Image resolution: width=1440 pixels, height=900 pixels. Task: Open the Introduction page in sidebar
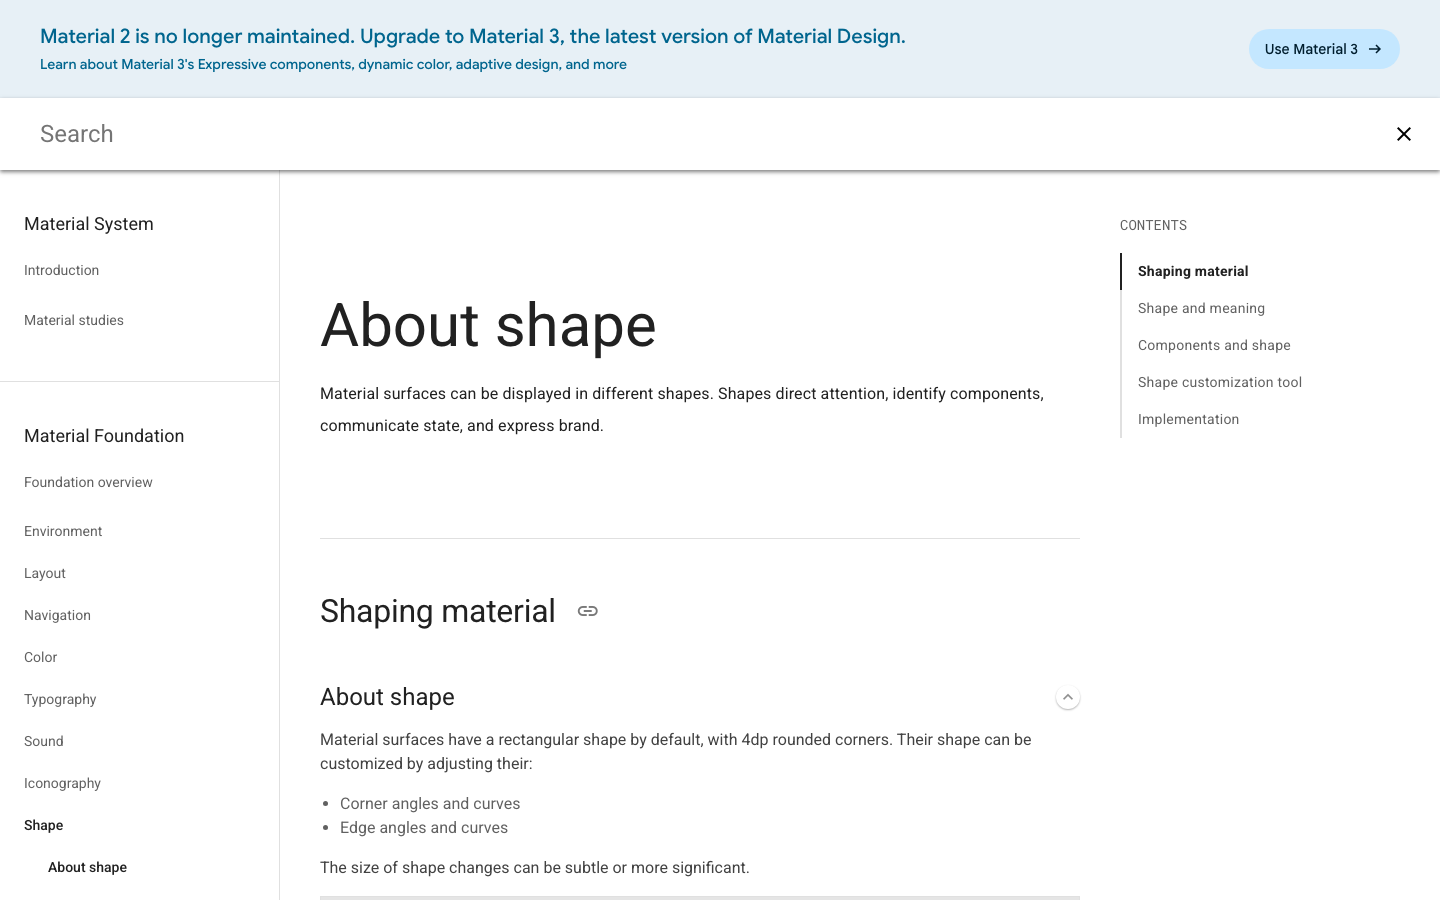(62, 270)
